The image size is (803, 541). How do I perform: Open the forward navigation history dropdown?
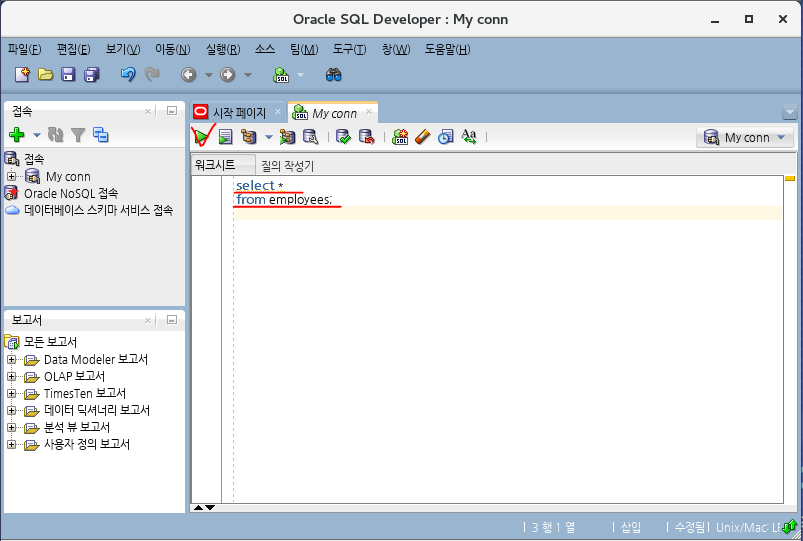click(248, 75)
